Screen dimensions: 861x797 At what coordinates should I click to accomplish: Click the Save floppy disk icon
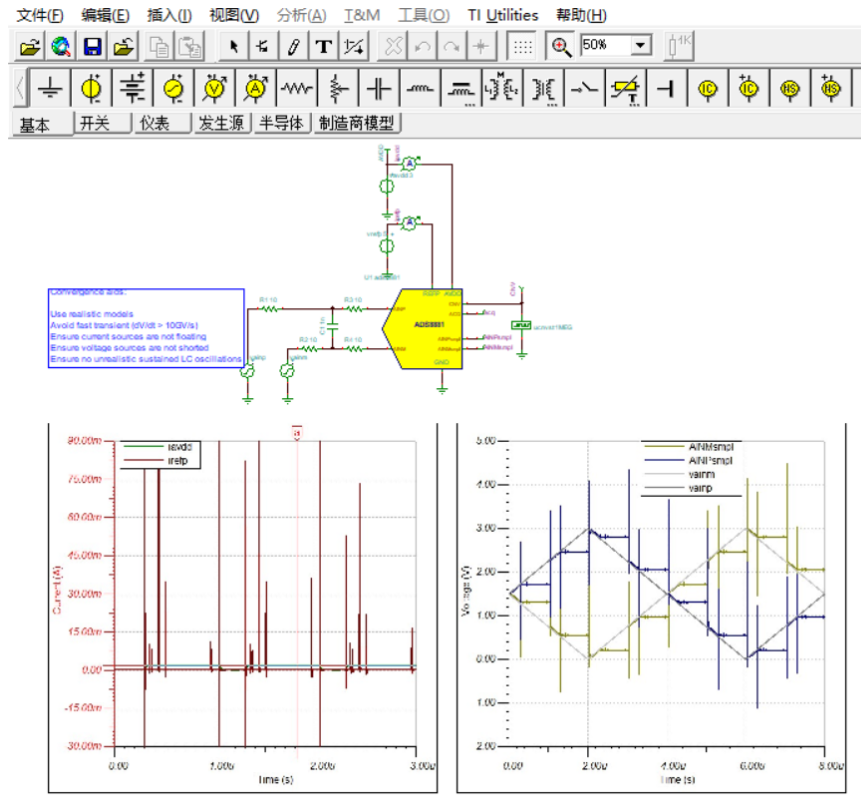point(92,46)
